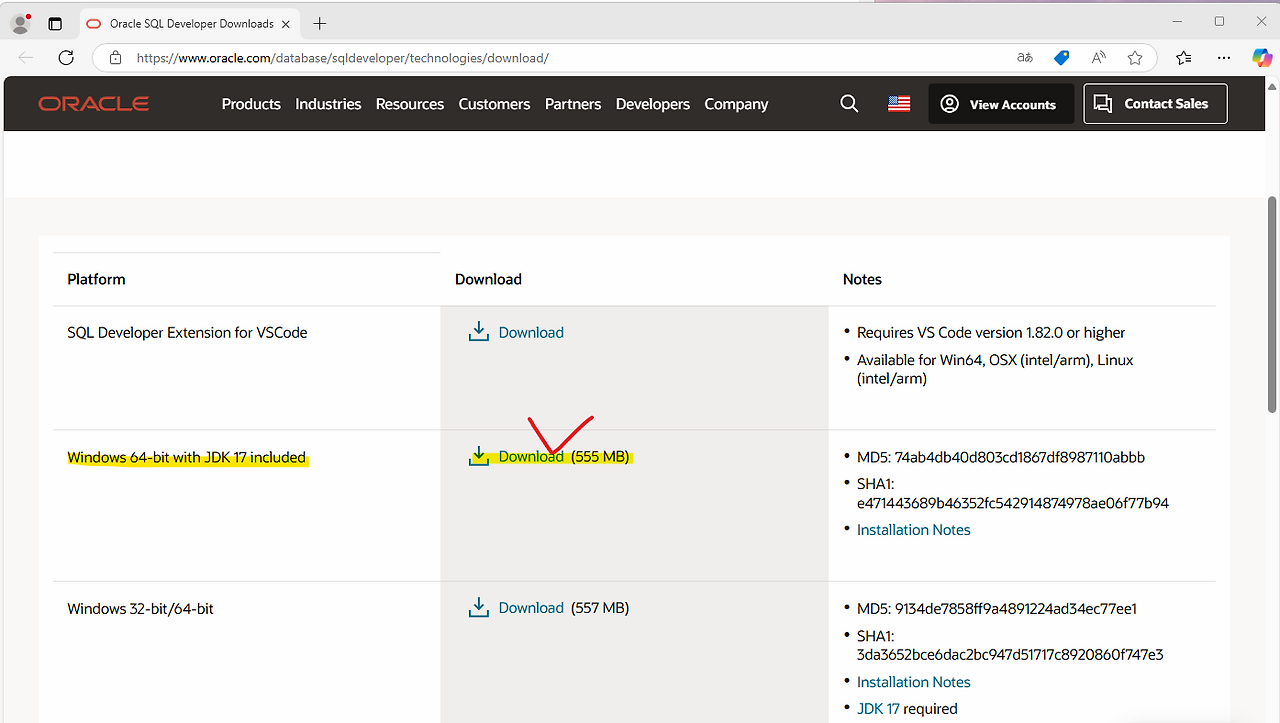Click 'SQL Developer Extension for VSCode' text
The image size is (1280, 723).
[187, 332]
